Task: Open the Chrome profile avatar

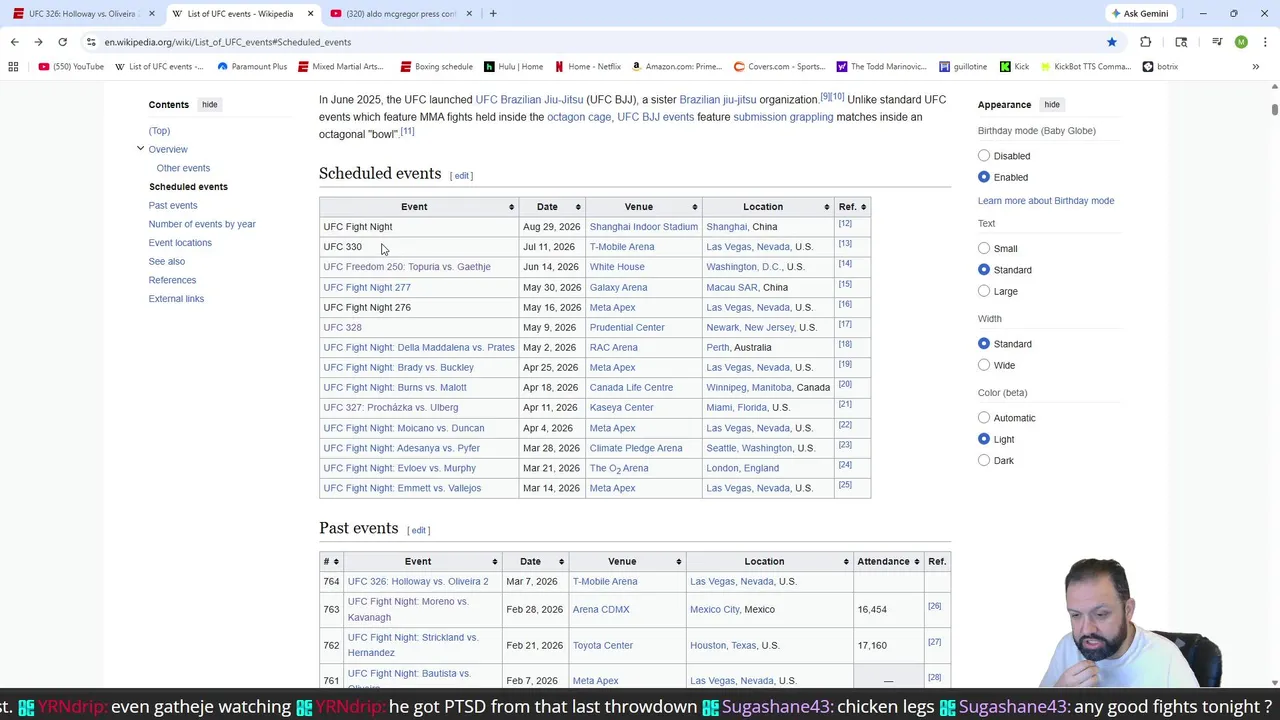Action: pyautogui.click(x=1241, y=42)
